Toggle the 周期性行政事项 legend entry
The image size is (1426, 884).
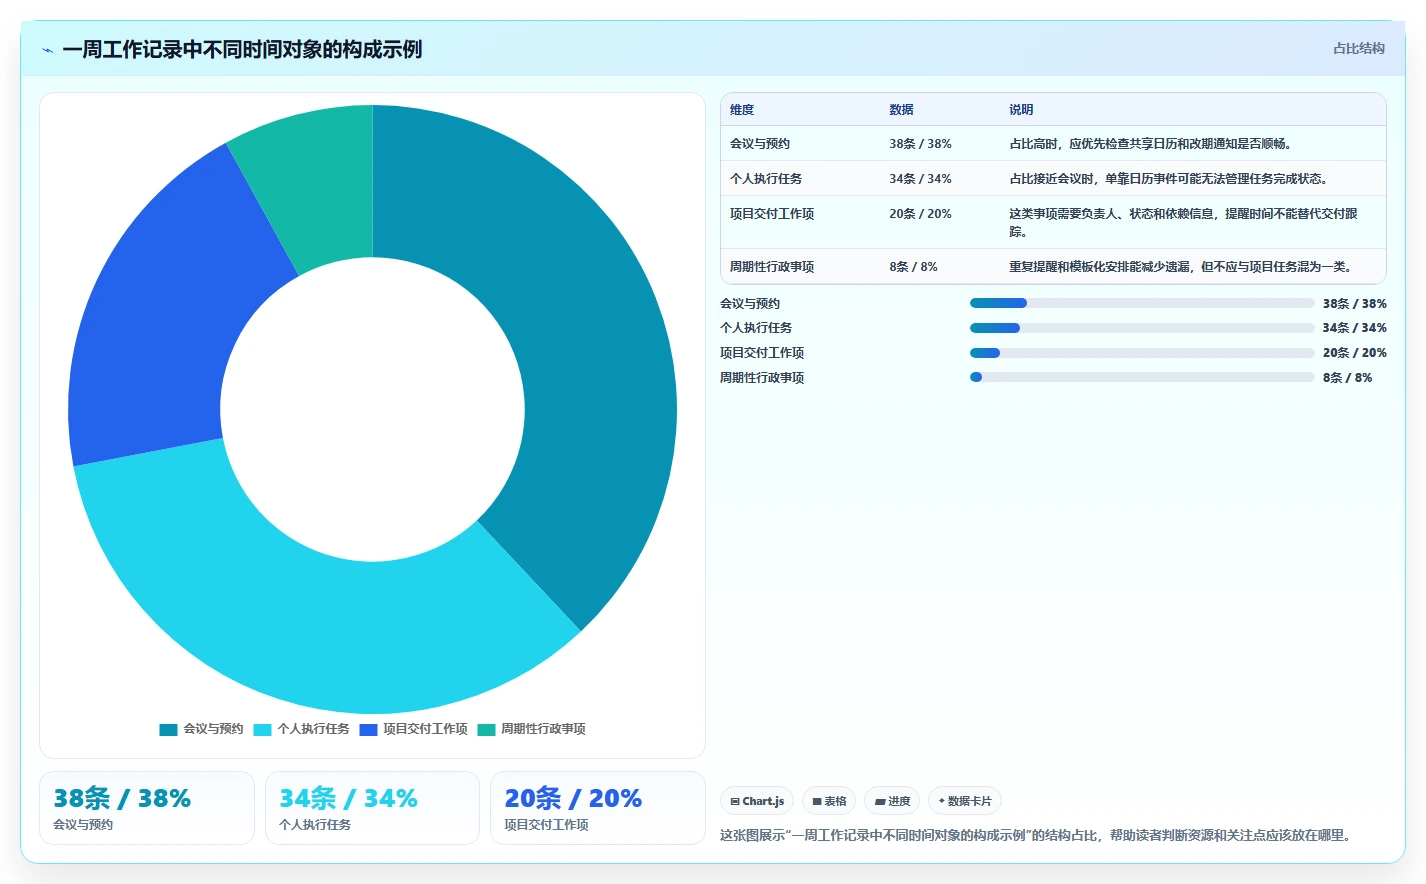pos(531,729)
